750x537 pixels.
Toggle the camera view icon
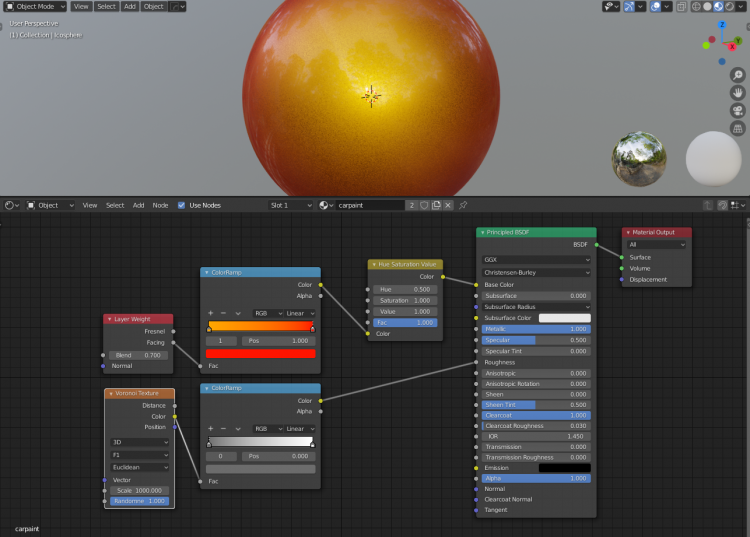tap(737, 110)
